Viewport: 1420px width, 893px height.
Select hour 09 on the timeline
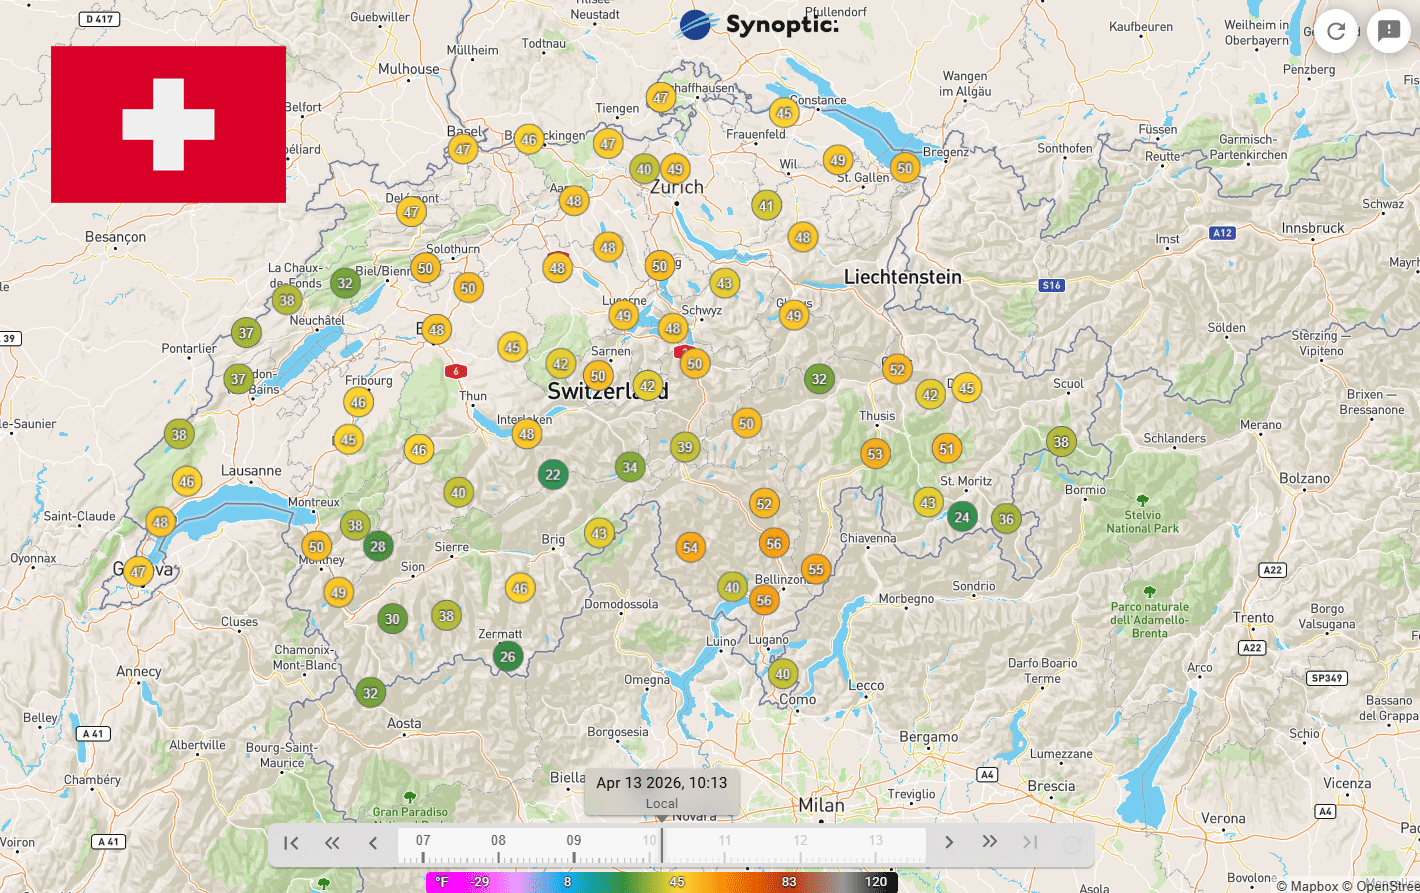(574, 840)
